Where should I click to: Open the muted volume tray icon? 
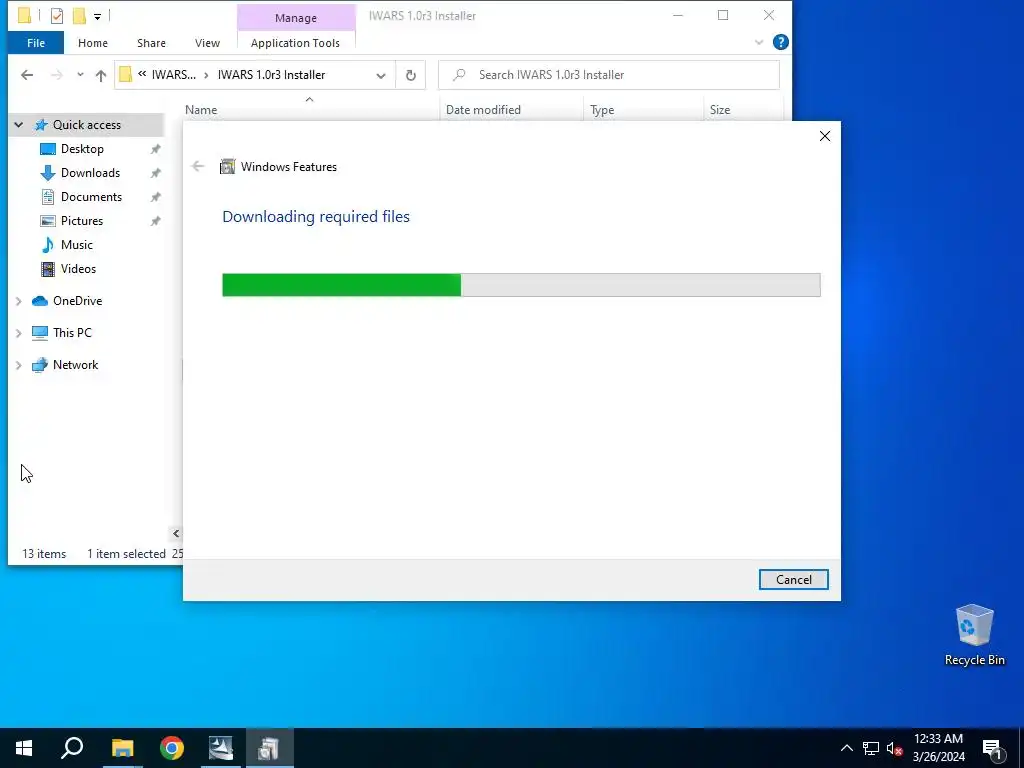(x=894, y=748)
